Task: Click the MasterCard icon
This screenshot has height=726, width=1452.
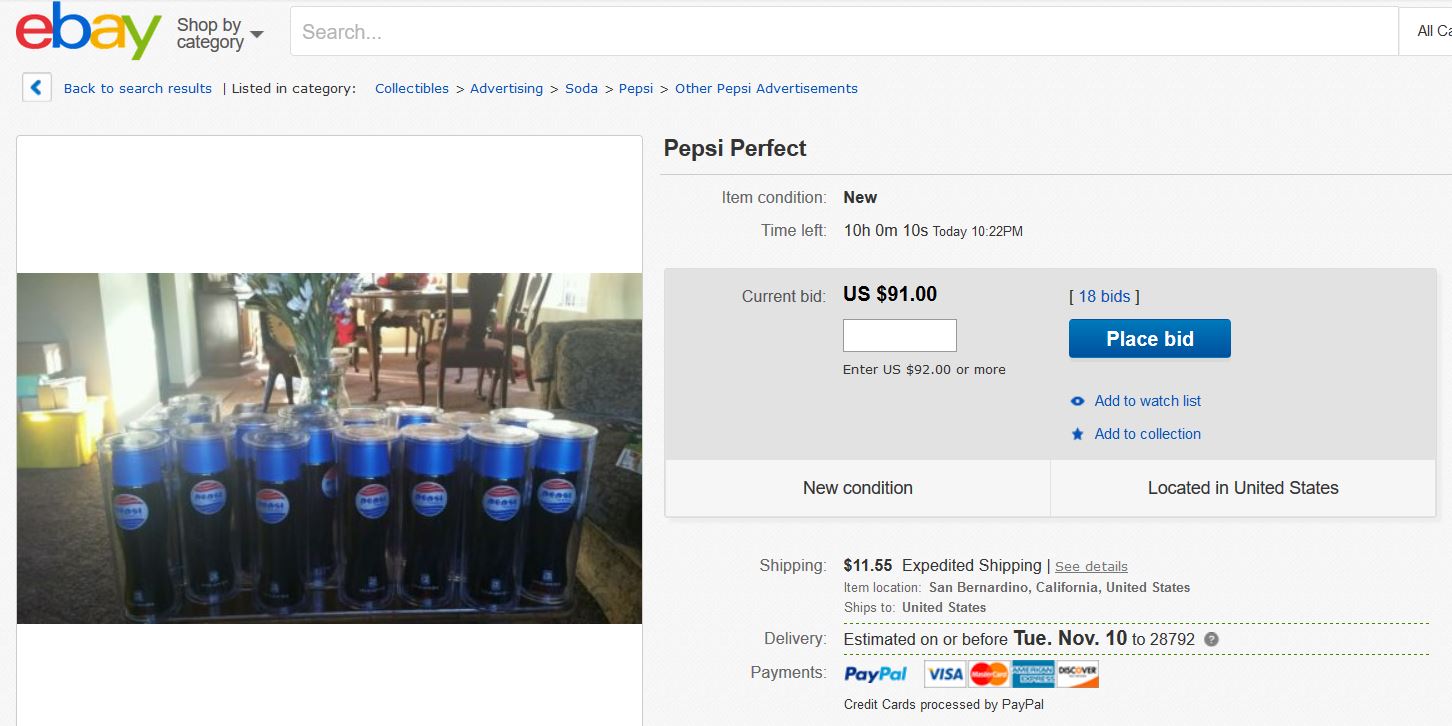Action: click(989, 674)
